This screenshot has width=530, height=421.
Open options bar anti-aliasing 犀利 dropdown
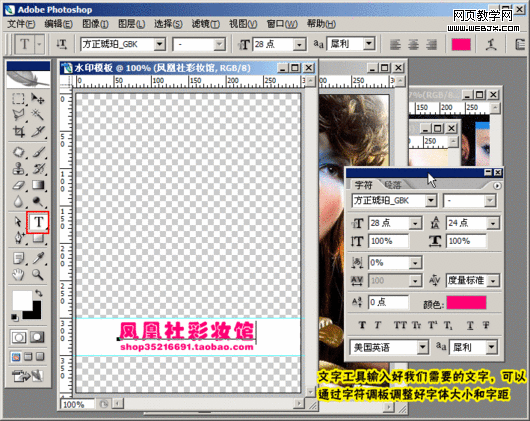click(369, 44)
